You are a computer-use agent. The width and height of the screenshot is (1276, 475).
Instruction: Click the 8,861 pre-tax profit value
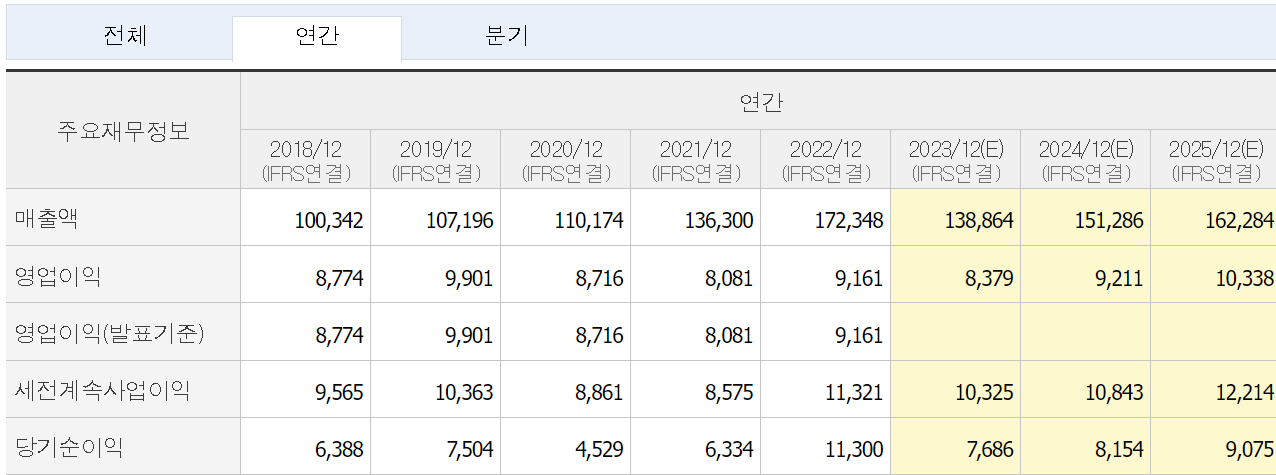pos(599,392)
